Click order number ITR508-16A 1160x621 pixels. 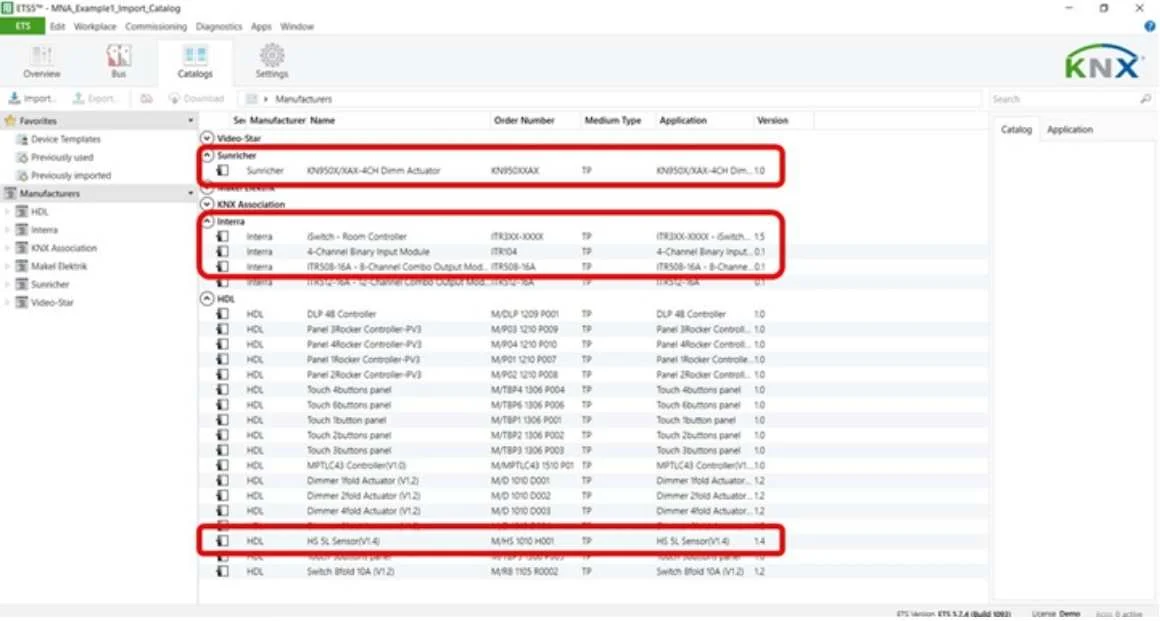click(513, 266)
